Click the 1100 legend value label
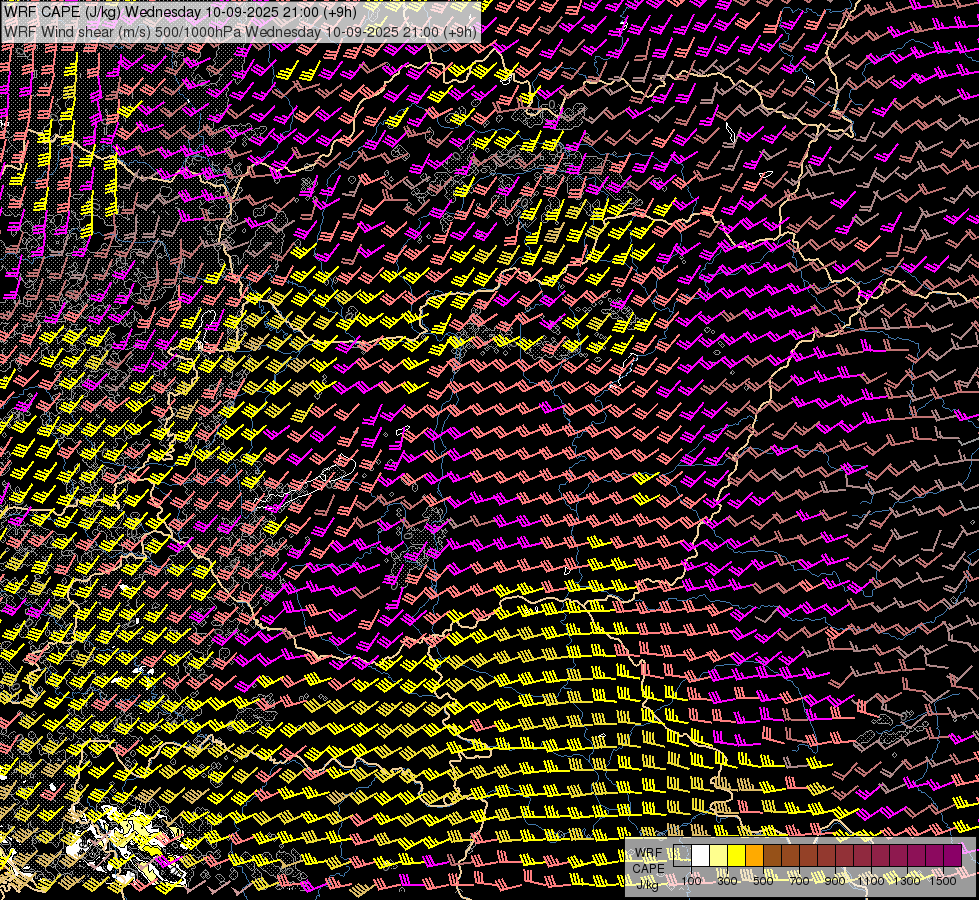The height and width of the screenshot is (900, 979). click(871, 881)
